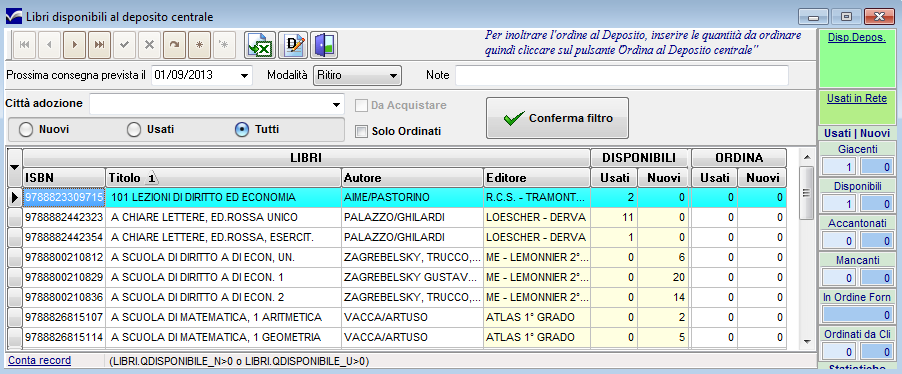Image resolution: width=902 pixels, height=374 pixels.
Task: Click the In Ordine Forn value field
Action: pos(858,315)
